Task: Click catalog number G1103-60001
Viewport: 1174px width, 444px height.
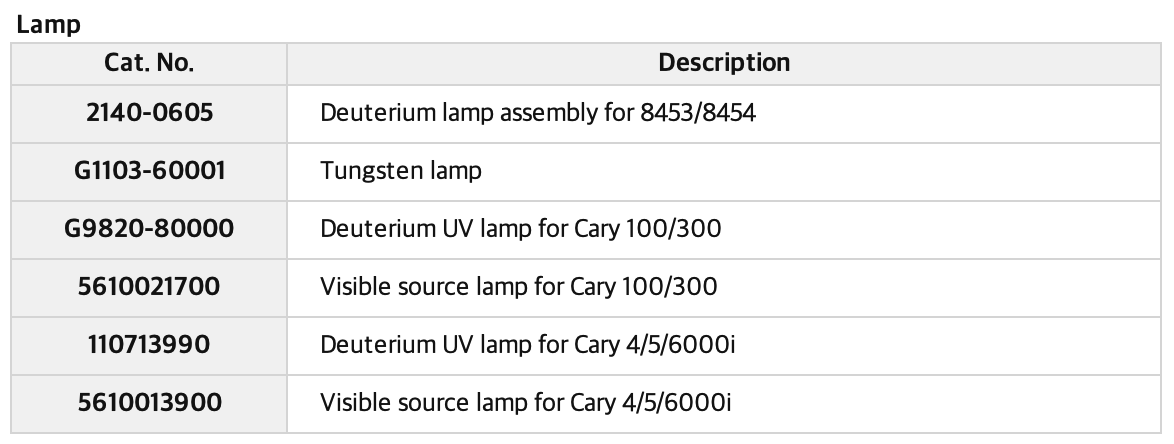Action: (x=149, y=171)
